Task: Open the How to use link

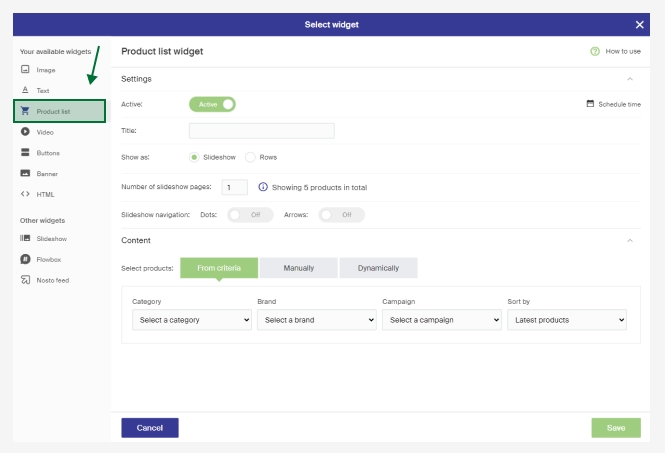Action: (x=616, y=51)
